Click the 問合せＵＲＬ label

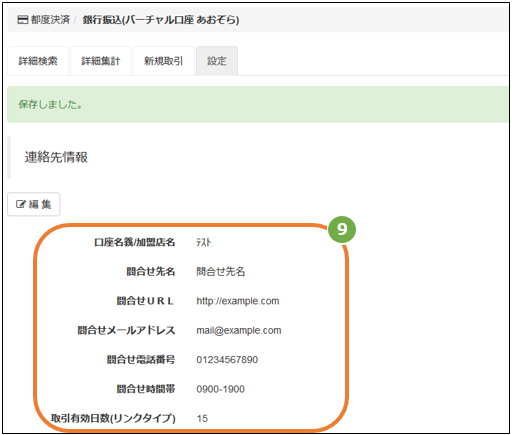coord(145,301)
